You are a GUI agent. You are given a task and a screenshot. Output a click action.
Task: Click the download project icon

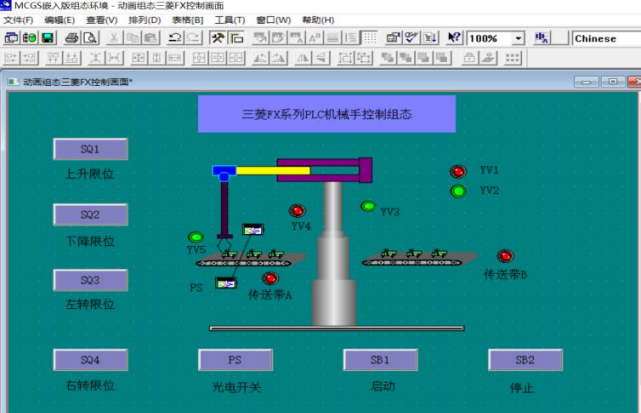(430, 38)
